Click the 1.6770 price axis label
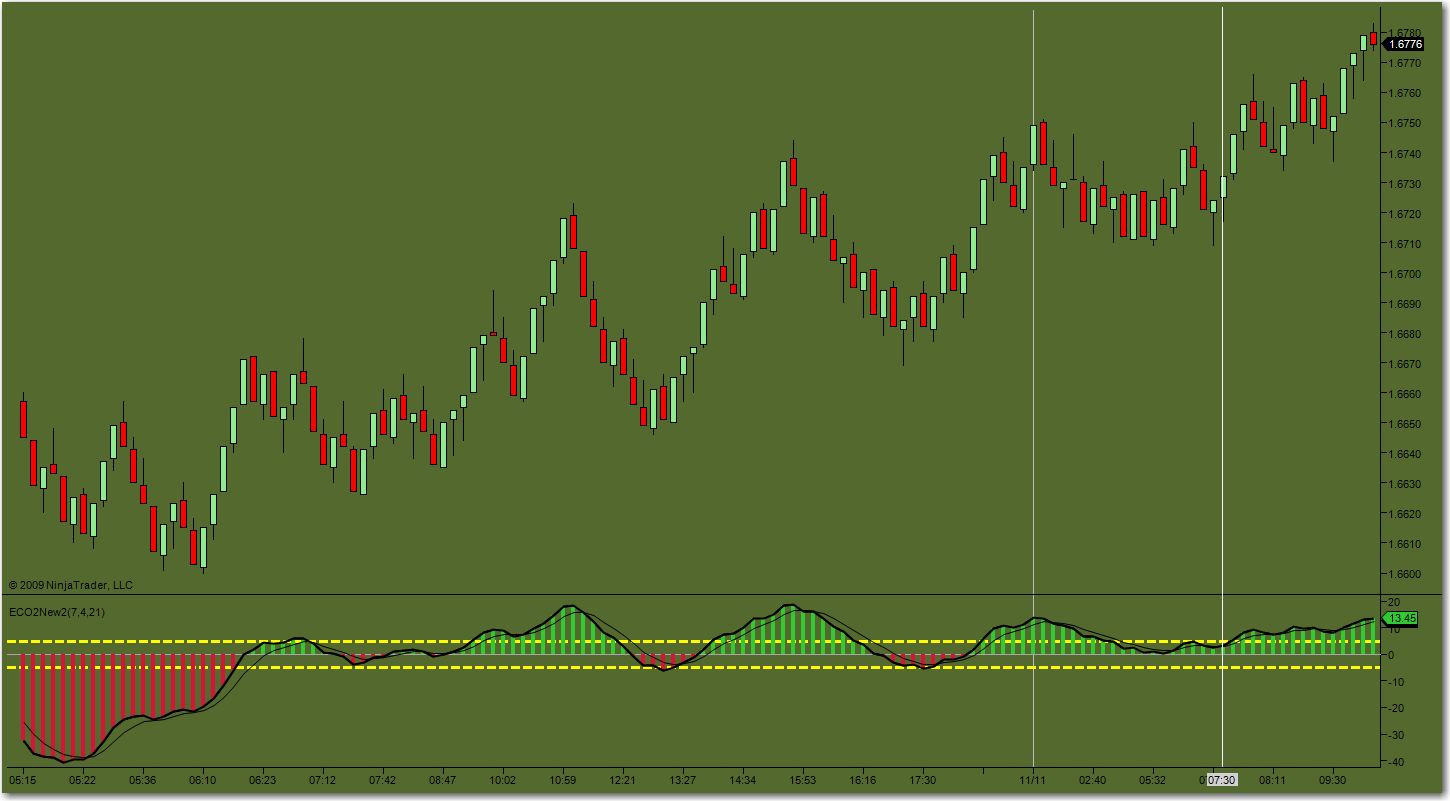Screen dimensions: 1450x801 1405,63
